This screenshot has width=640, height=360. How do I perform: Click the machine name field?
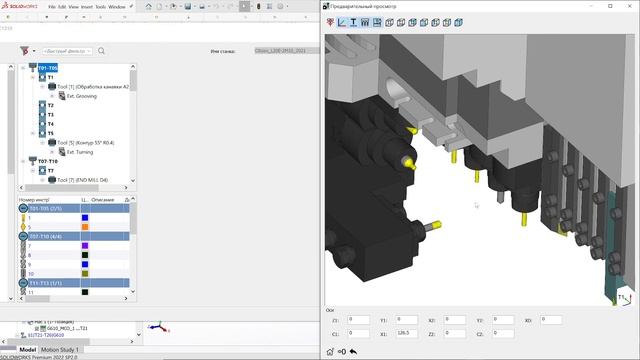(x=286, y=51)
